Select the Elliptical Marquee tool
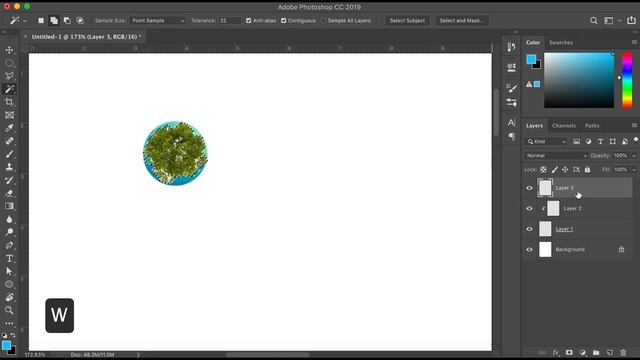Image resolution: width=640 pixels, height=360 pixels. tap(9, 63)
